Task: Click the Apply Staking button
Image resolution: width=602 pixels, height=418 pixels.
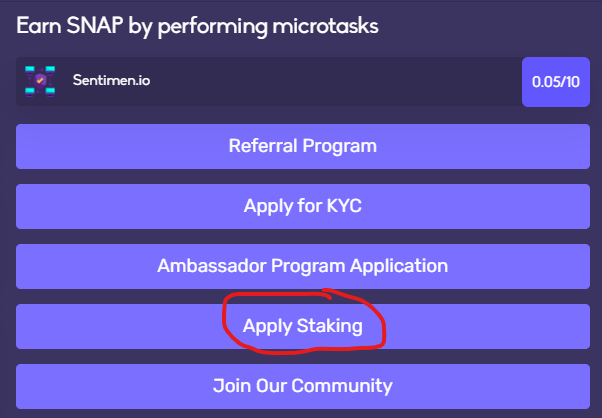Action: coord(302,326)
